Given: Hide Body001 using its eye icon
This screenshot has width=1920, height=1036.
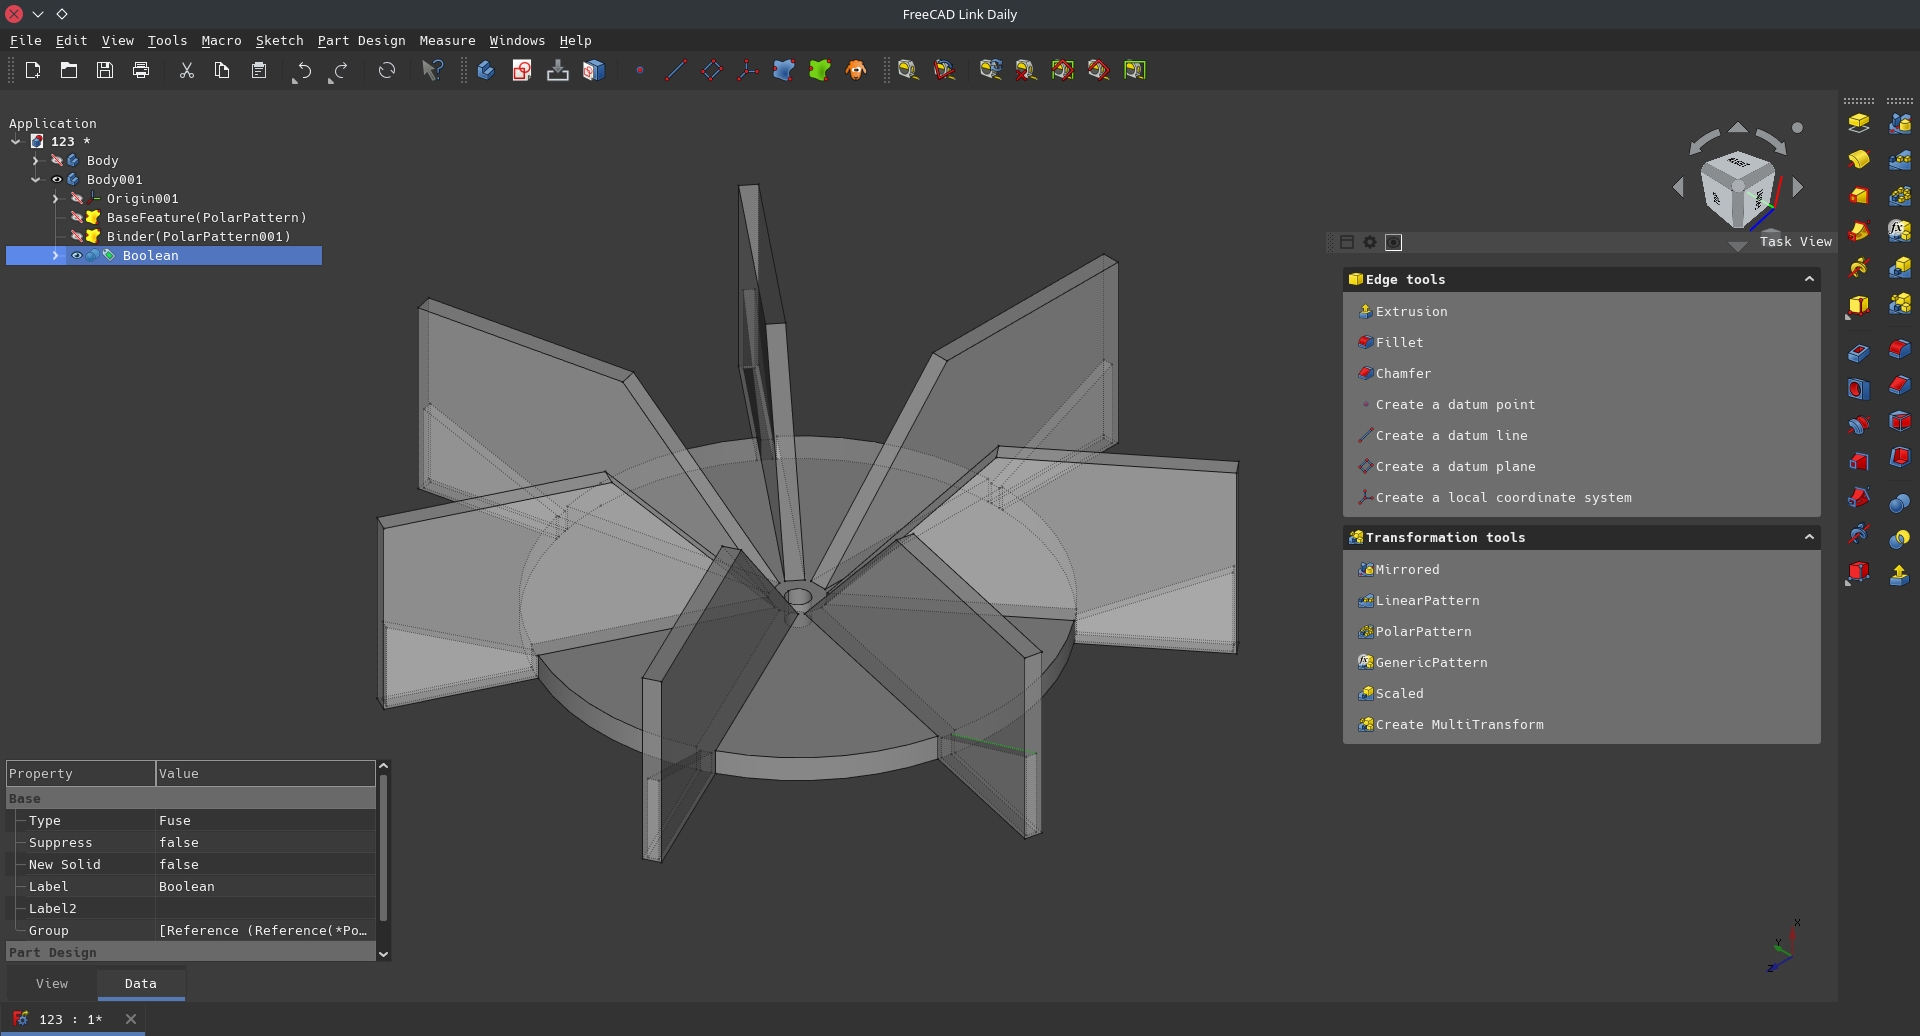Looking at the screenshot, I should coord(57,180).
